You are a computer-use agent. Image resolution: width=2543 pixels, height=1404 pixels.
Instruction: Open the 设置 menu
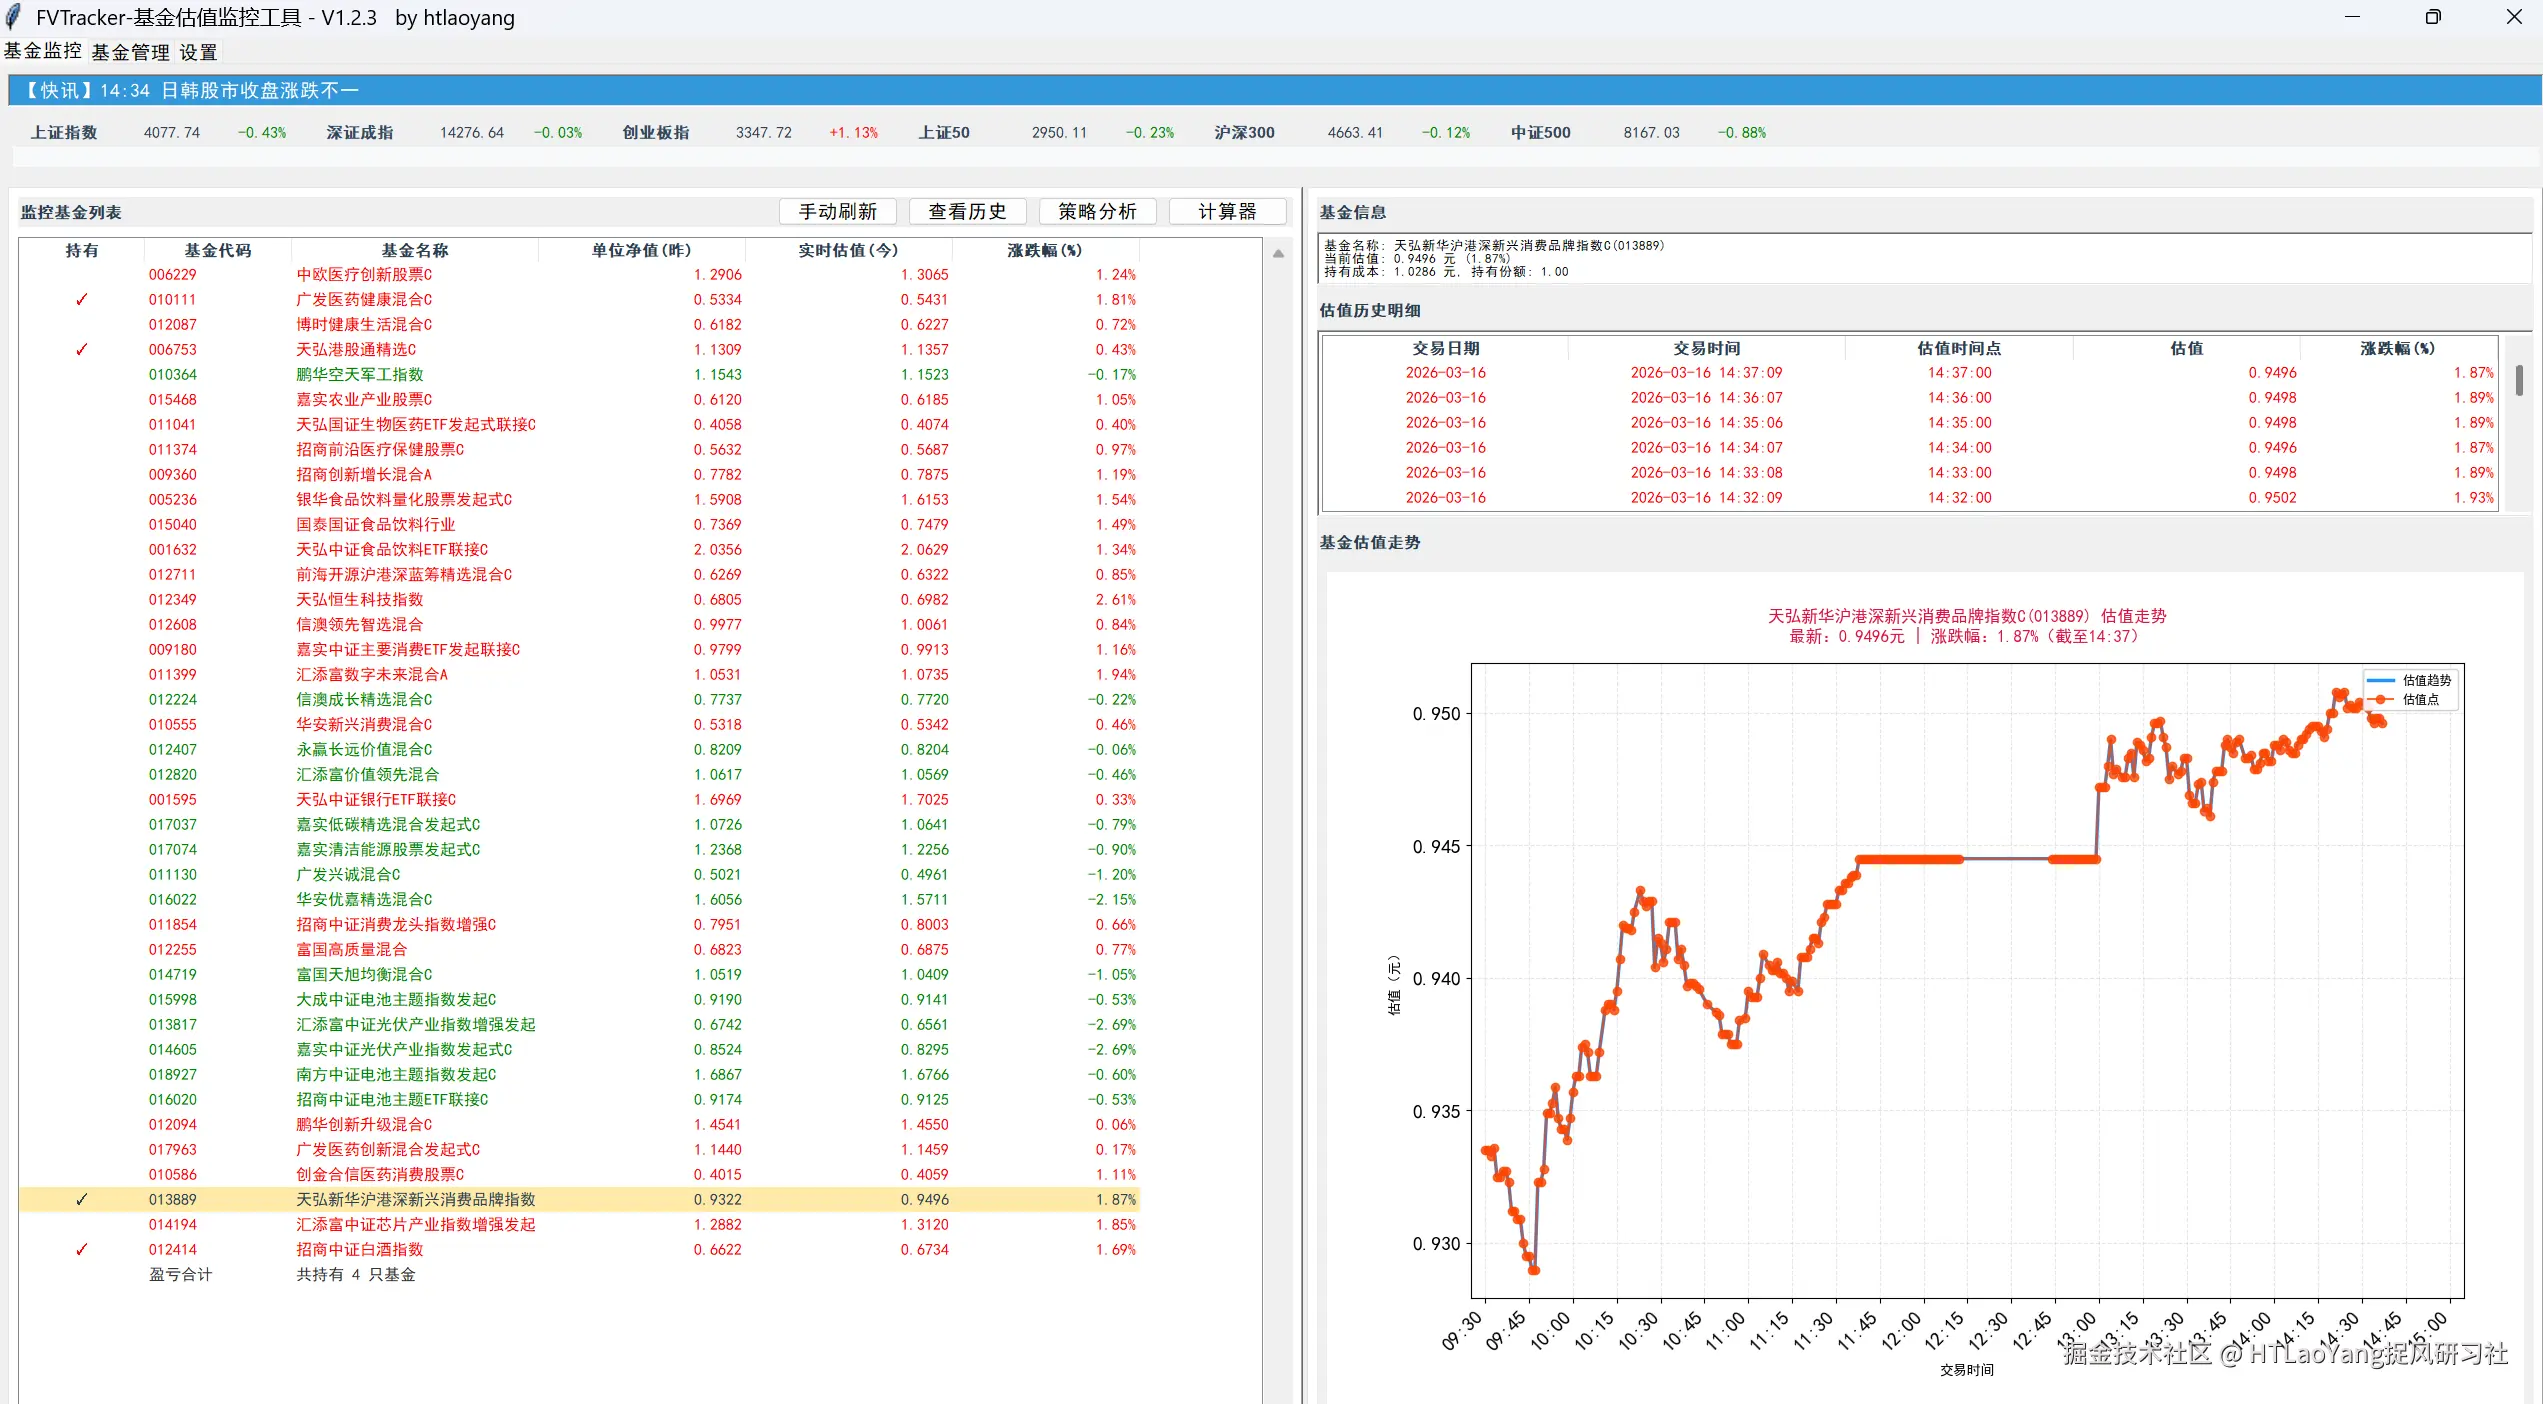point(198,52)
